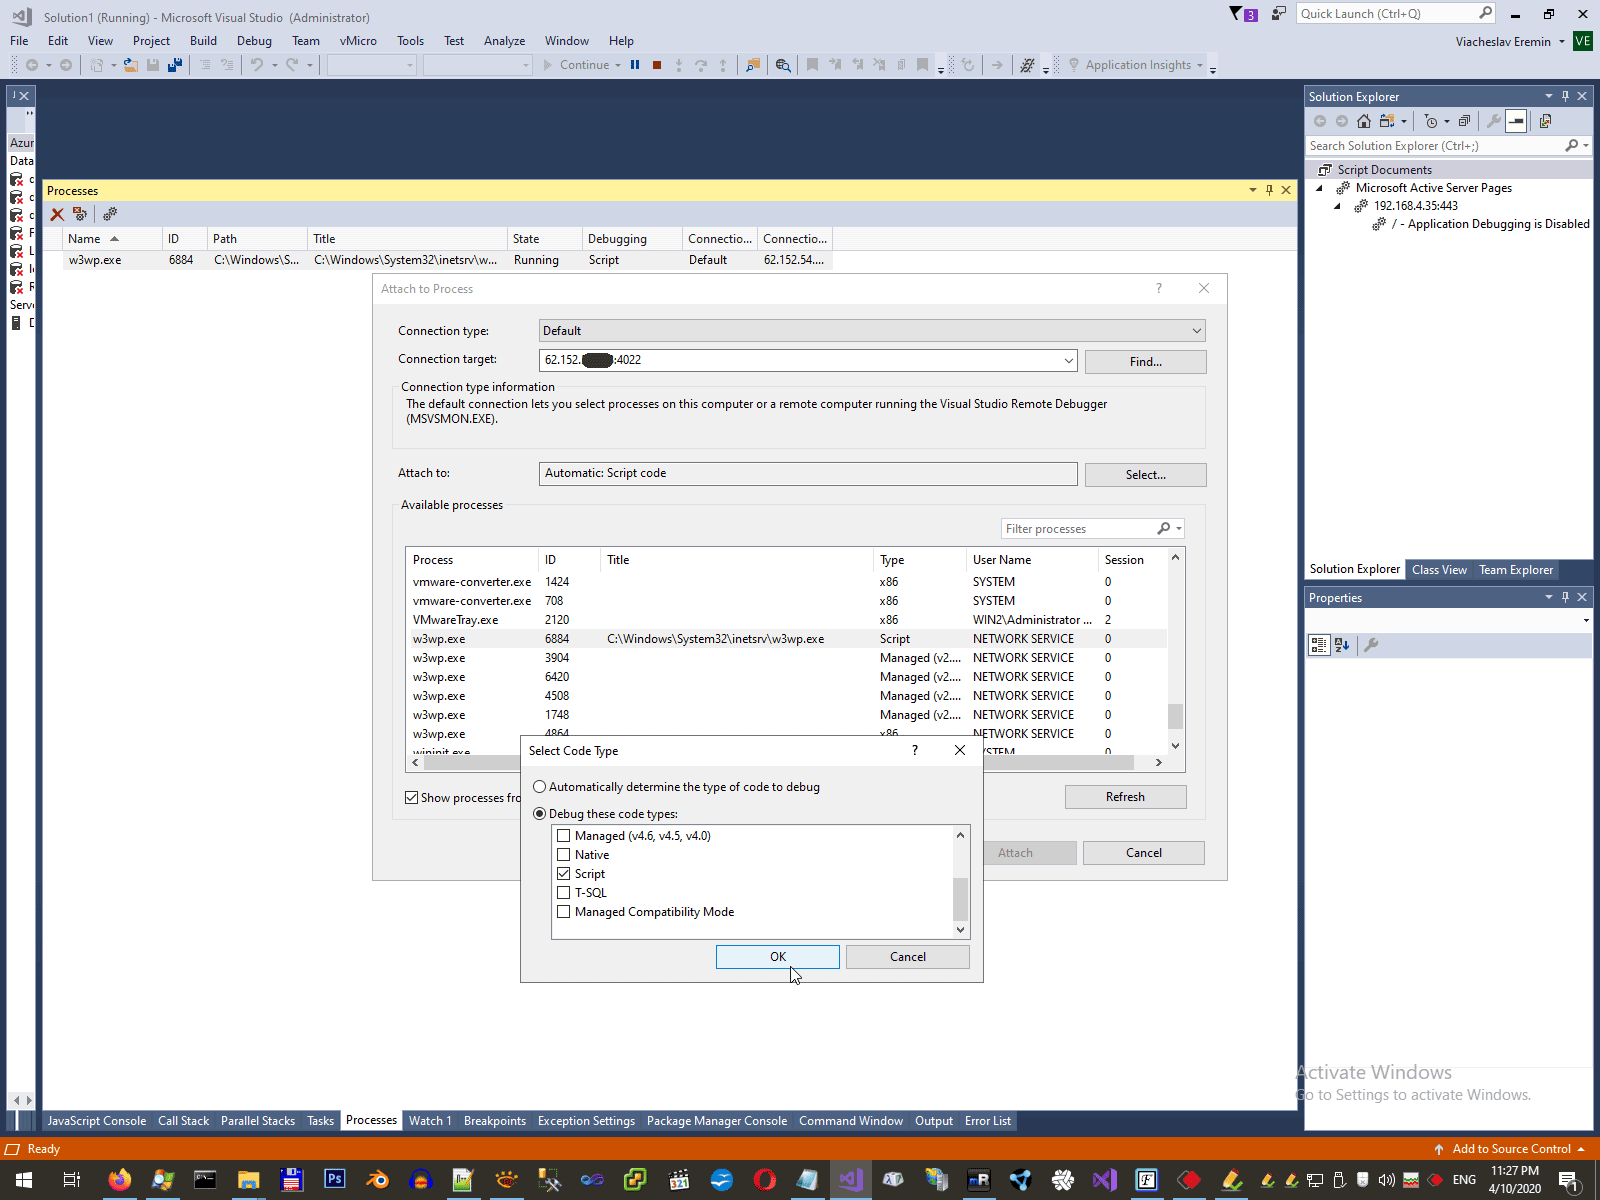This screenshot has height=1200, width=1600.
Task: Switch to the Call Stack tab
Action: point(184,1121)
